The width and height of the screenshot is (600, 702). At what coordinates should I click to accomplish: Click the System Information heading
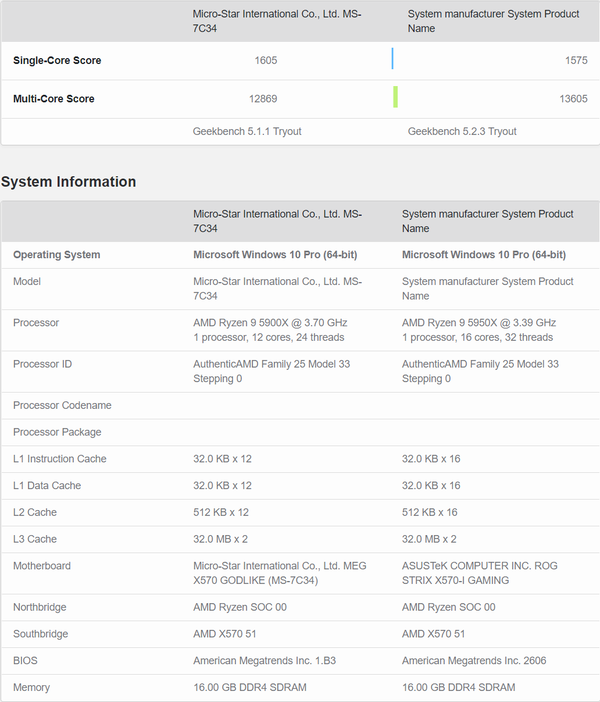[x=69, y=182]
